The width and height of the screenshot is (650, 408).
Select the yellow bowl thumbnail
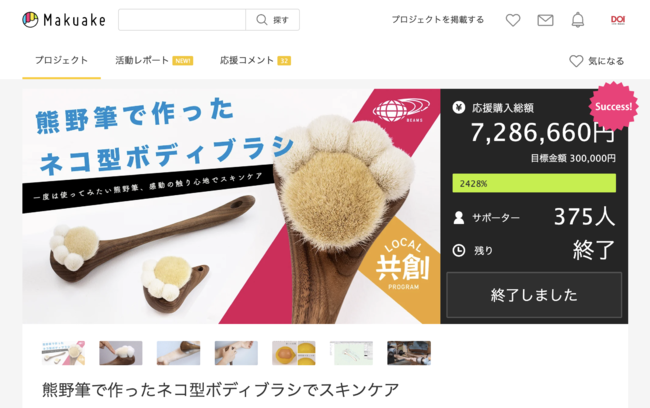[293, 353]
